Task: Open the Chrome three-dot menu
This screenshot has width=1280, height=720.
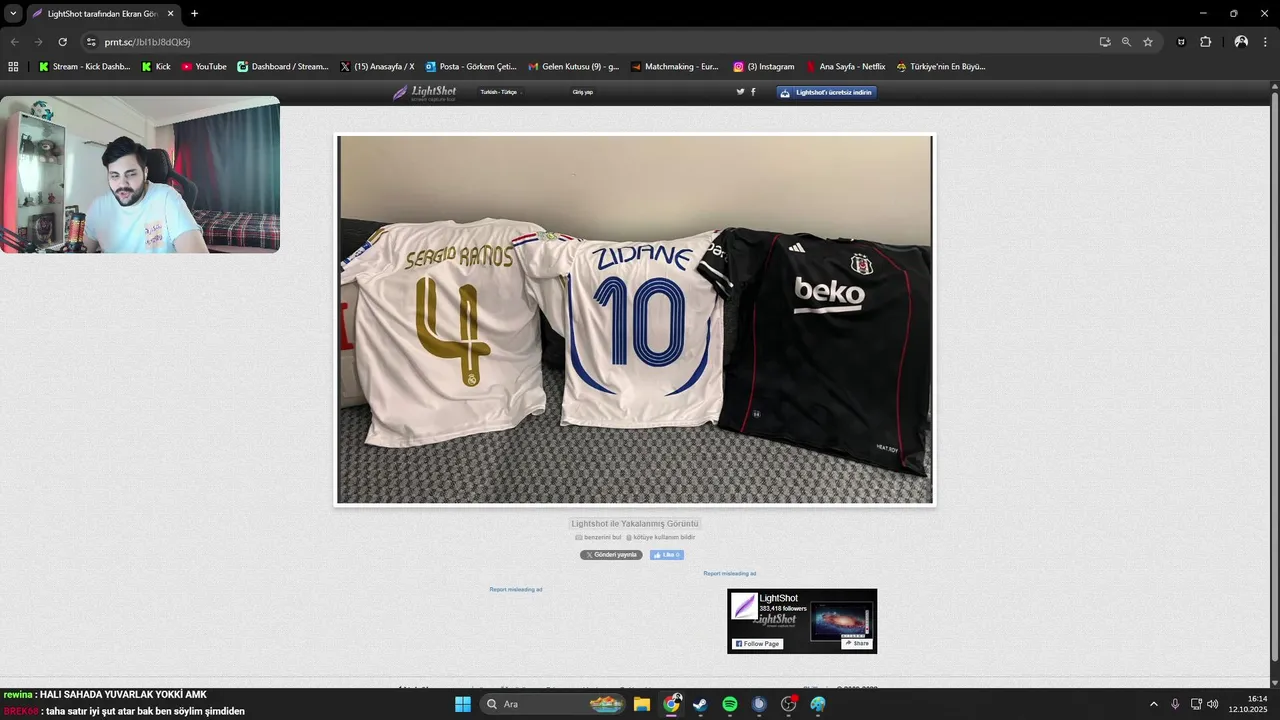Action: [1265, 42]
